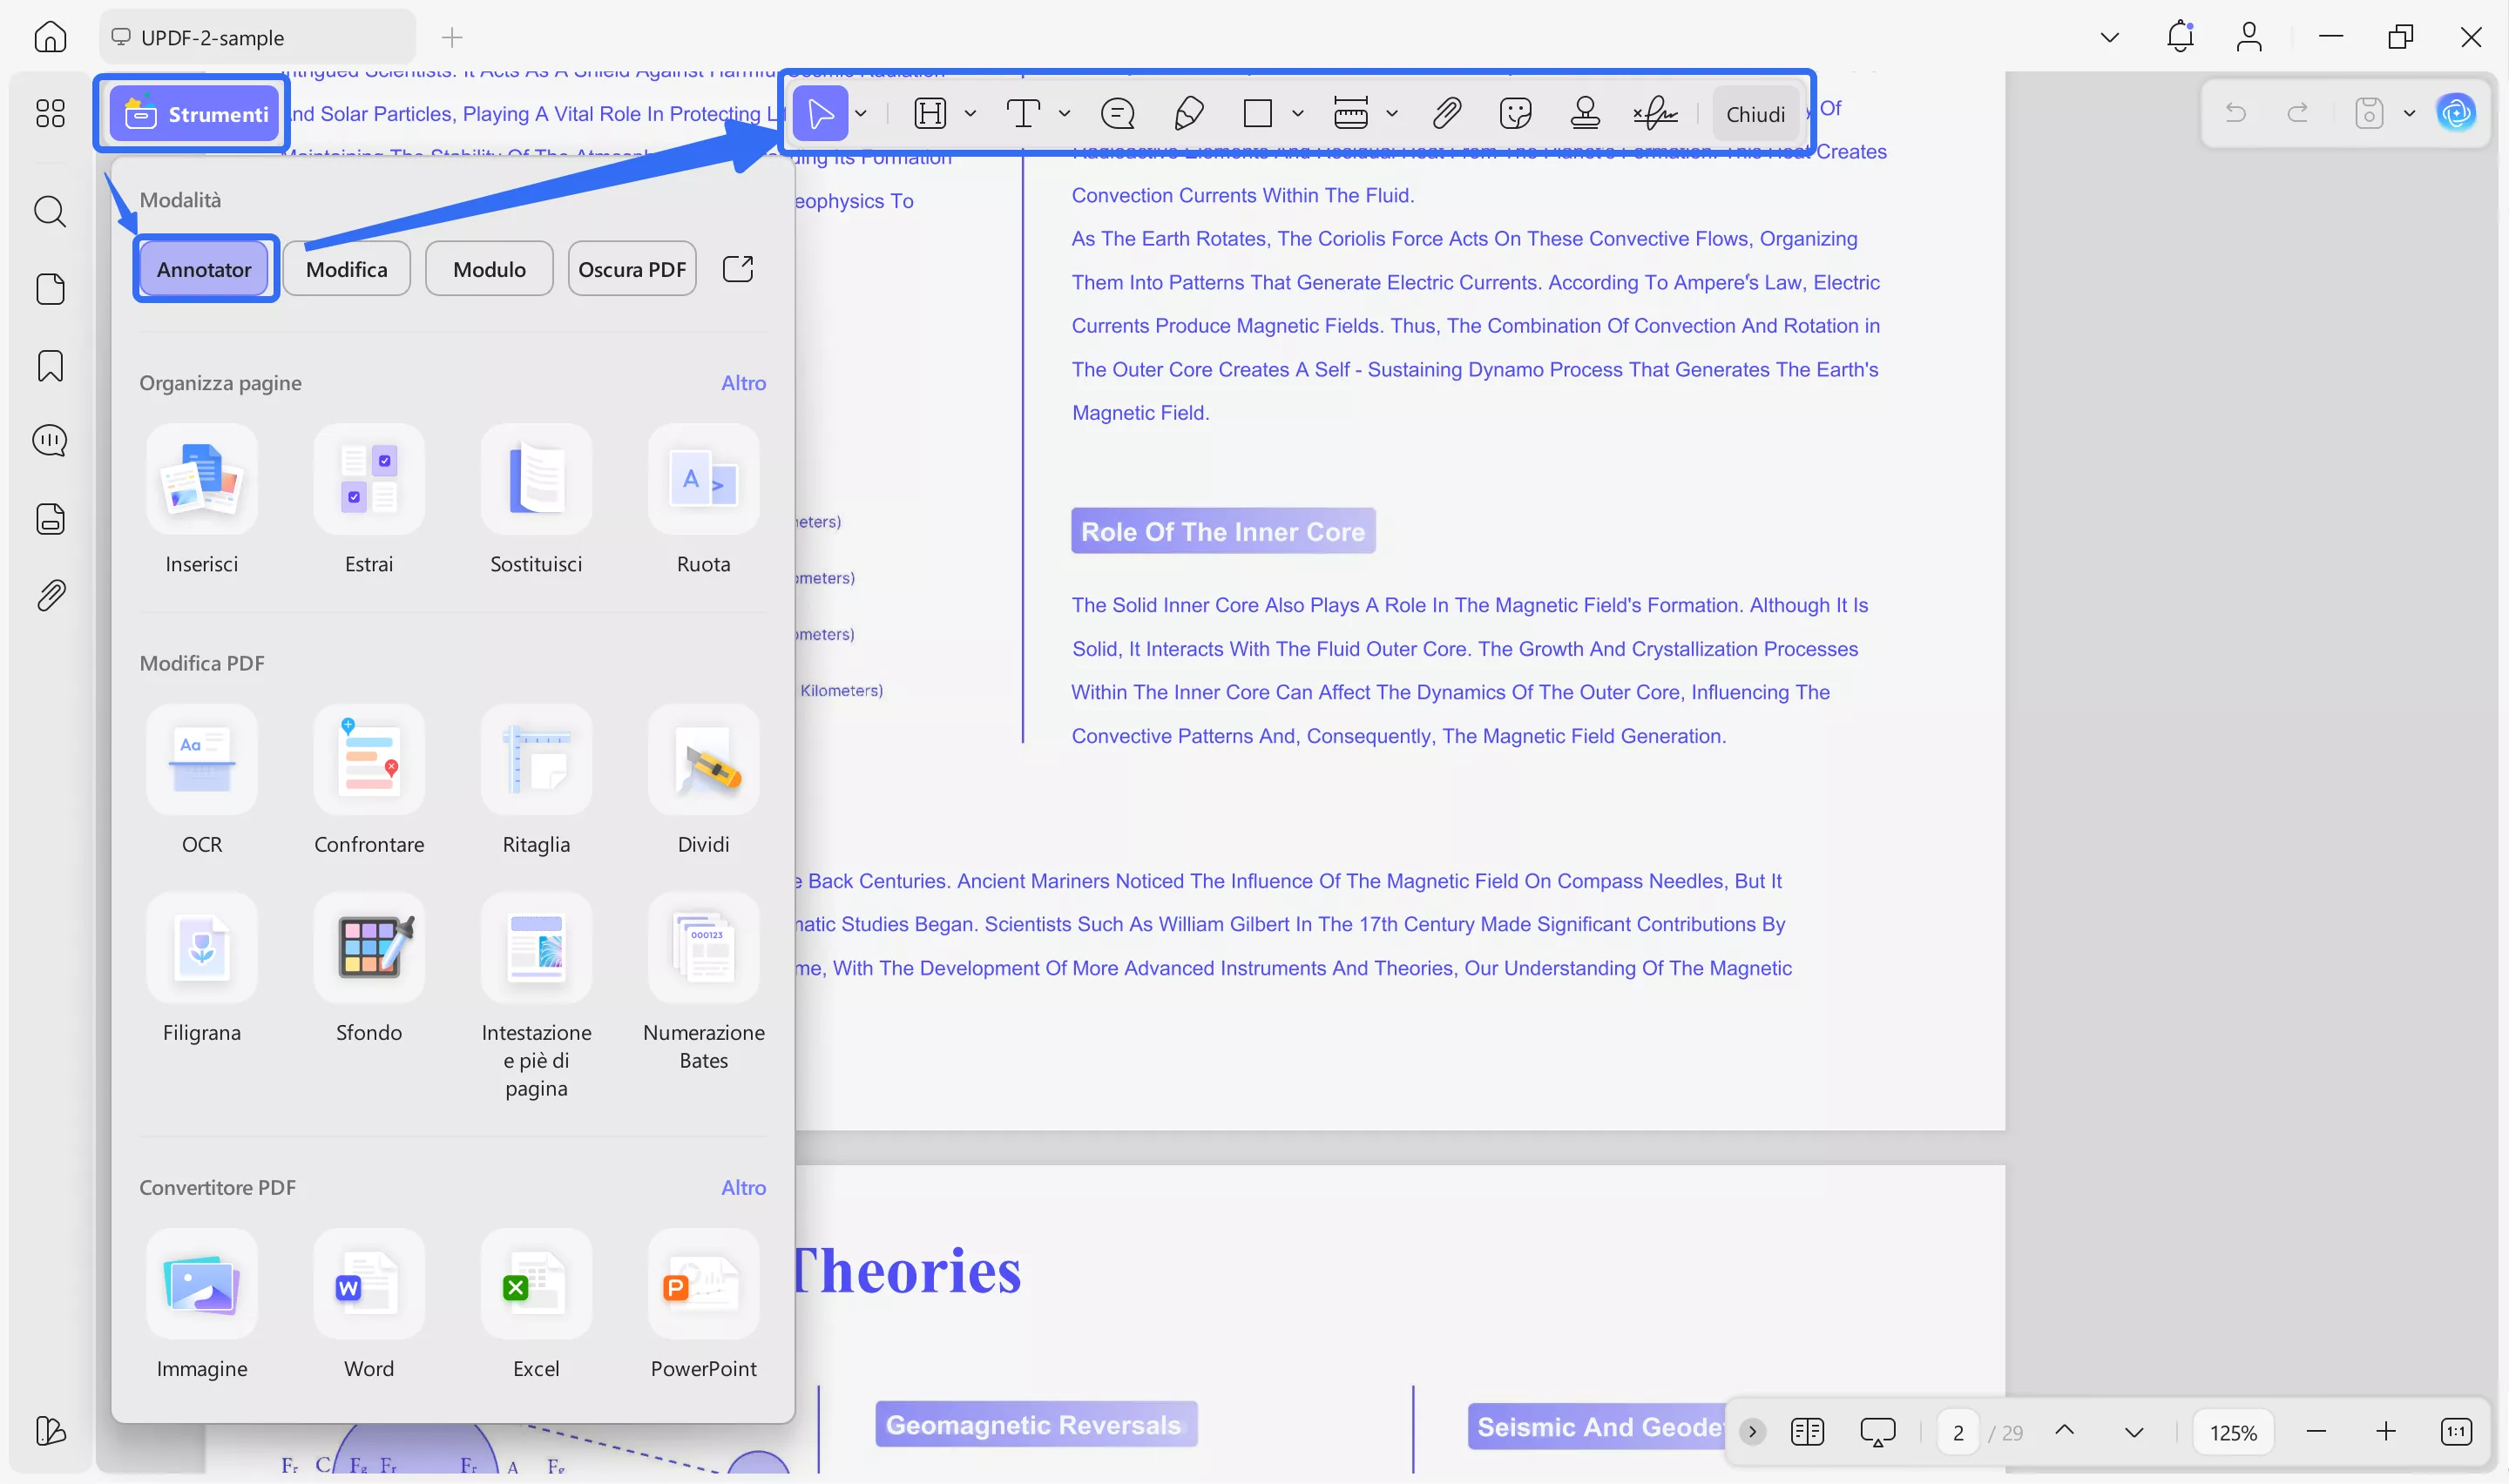
Task: Open search in the left sidebar
Action: 50,212
